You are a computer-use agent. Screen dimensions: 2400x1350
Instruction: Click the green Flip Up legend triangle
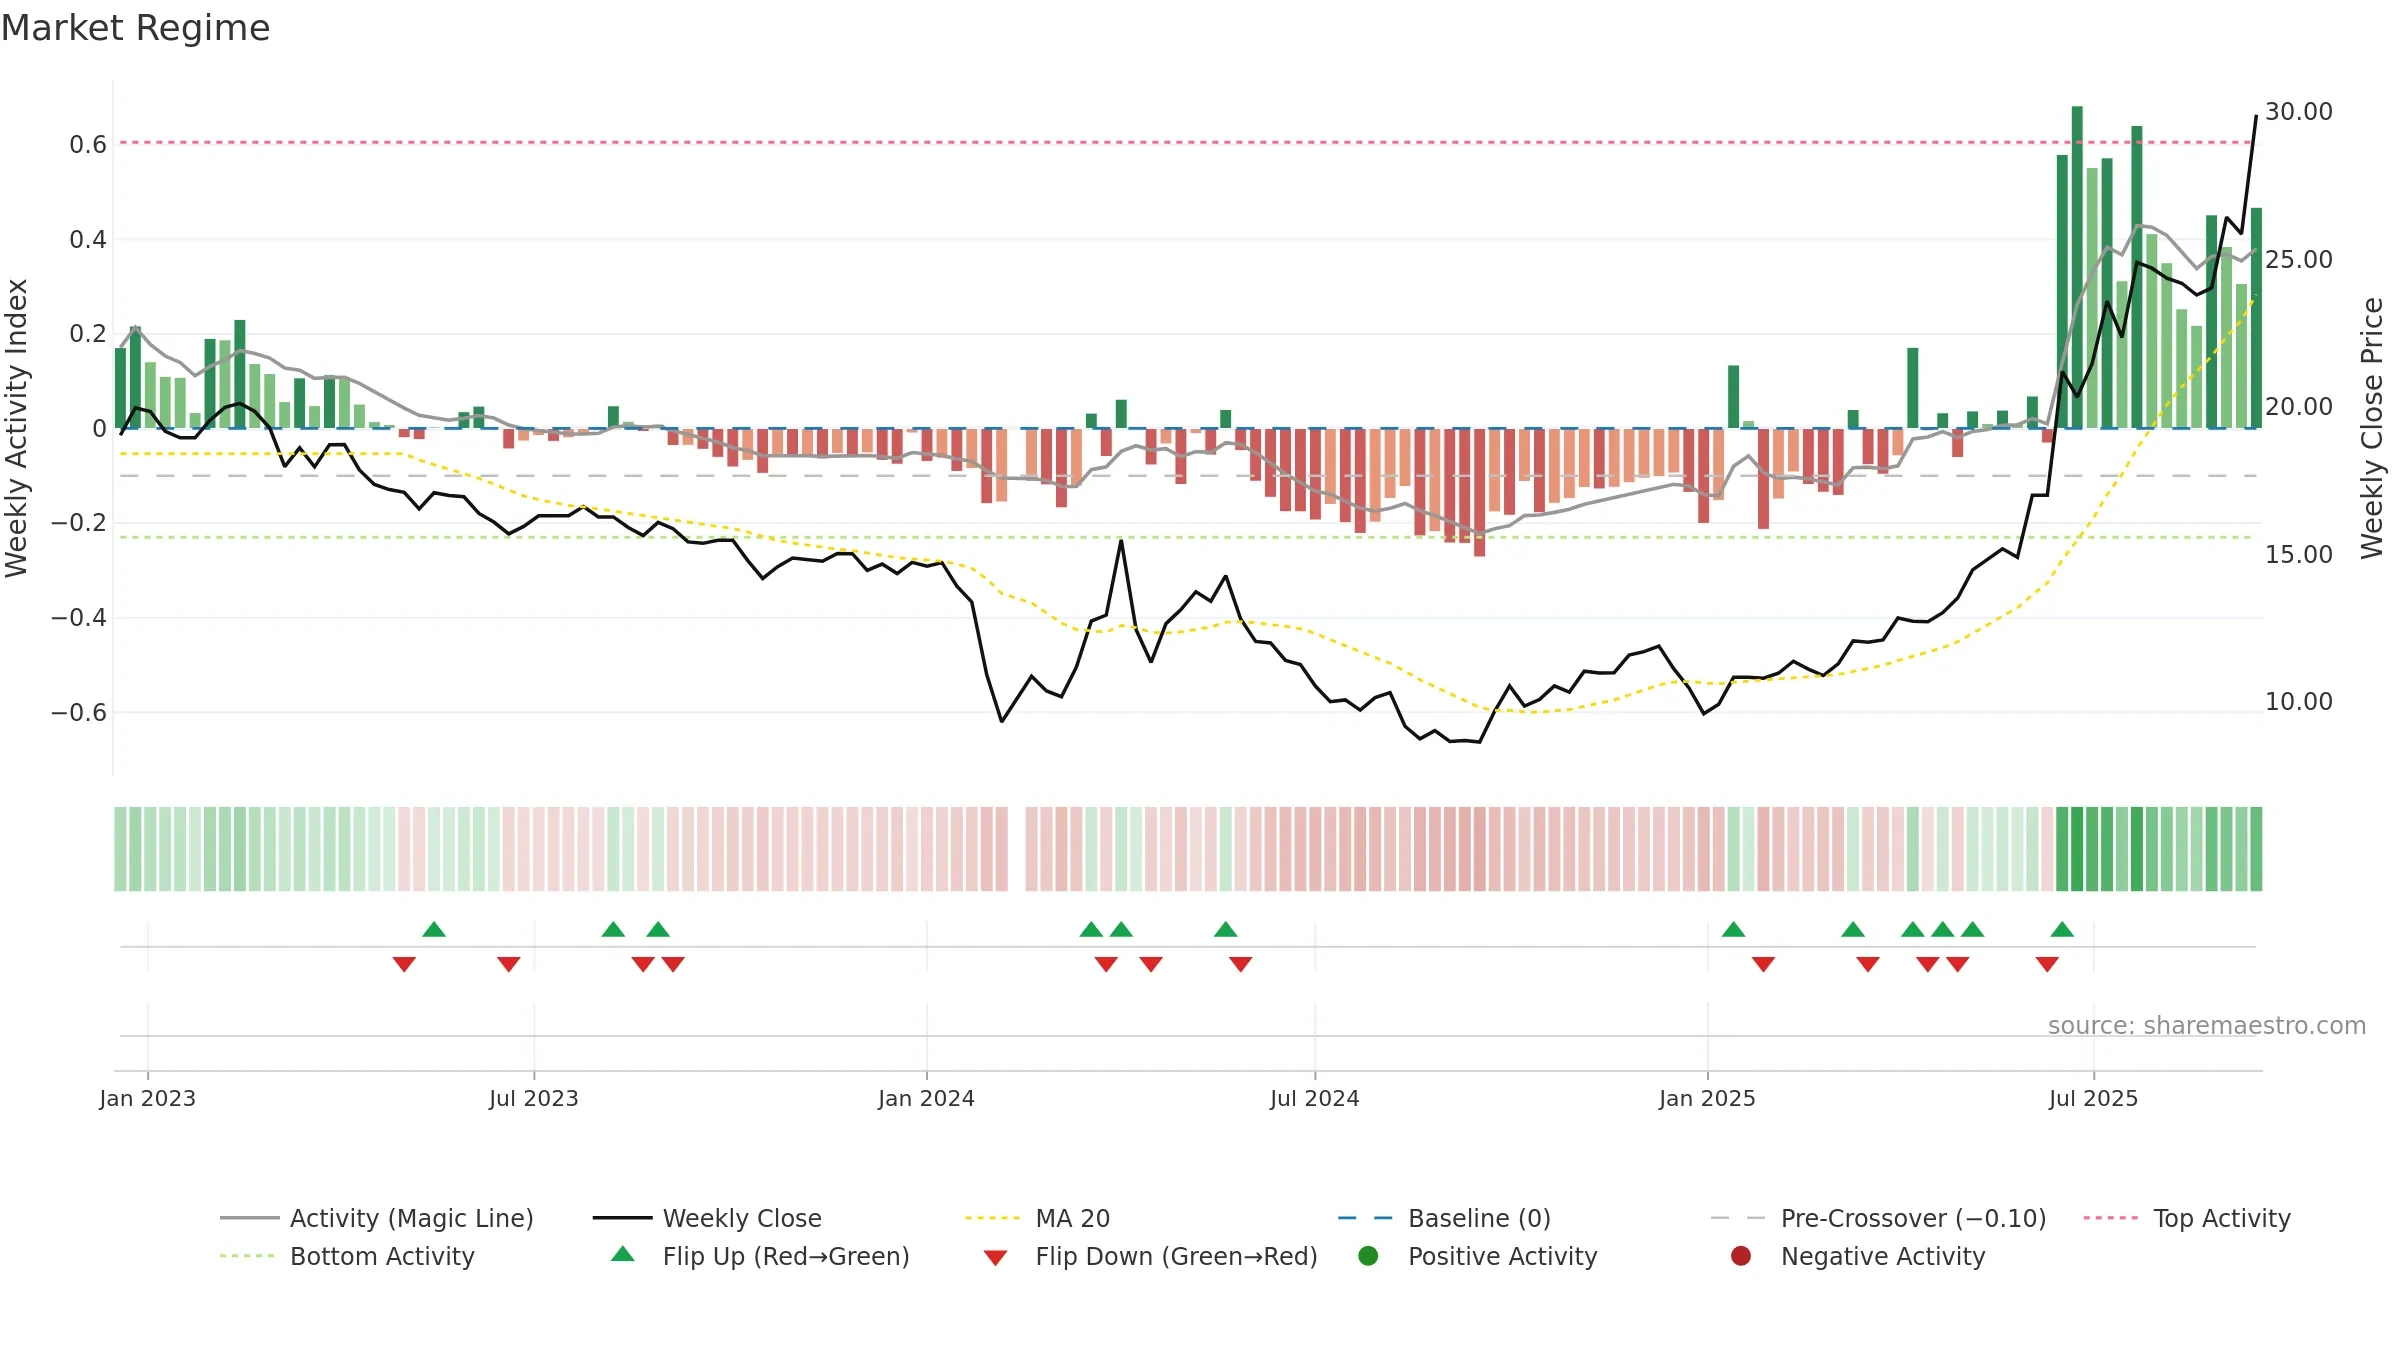coord(623,1254)
